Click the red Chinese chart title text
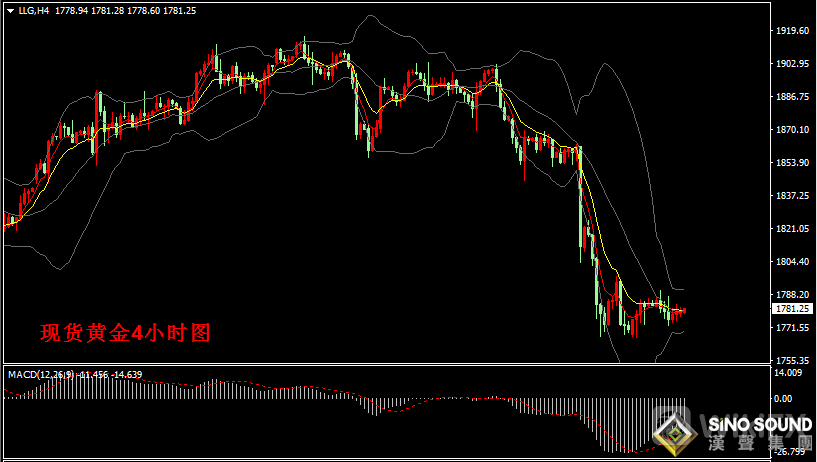The image size is (817, 462). point(126,333)
